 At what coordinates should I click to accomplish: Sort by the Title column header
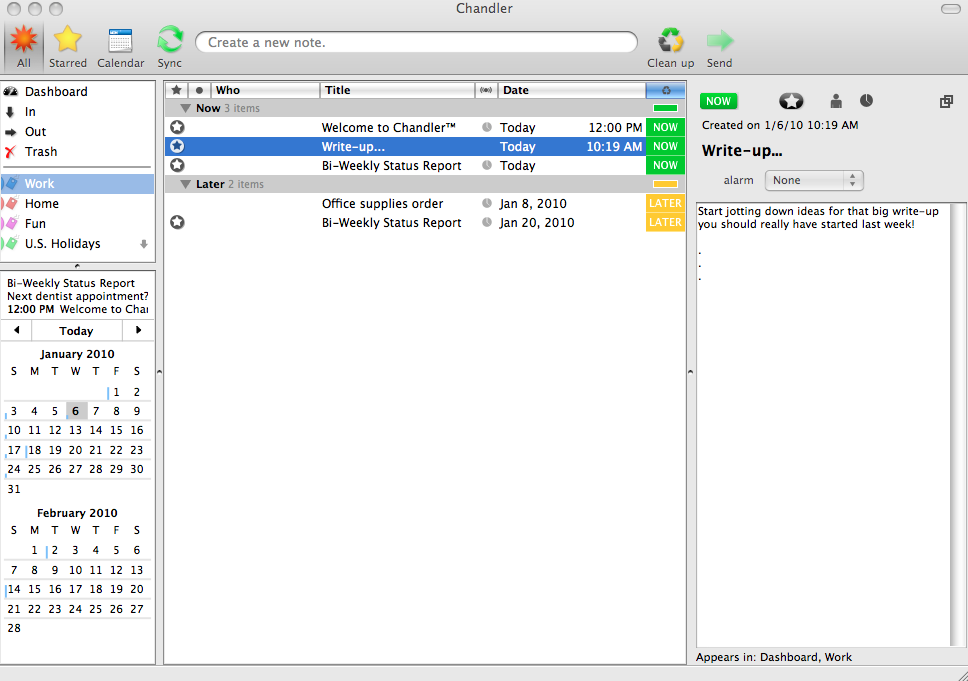pos(398,90)
